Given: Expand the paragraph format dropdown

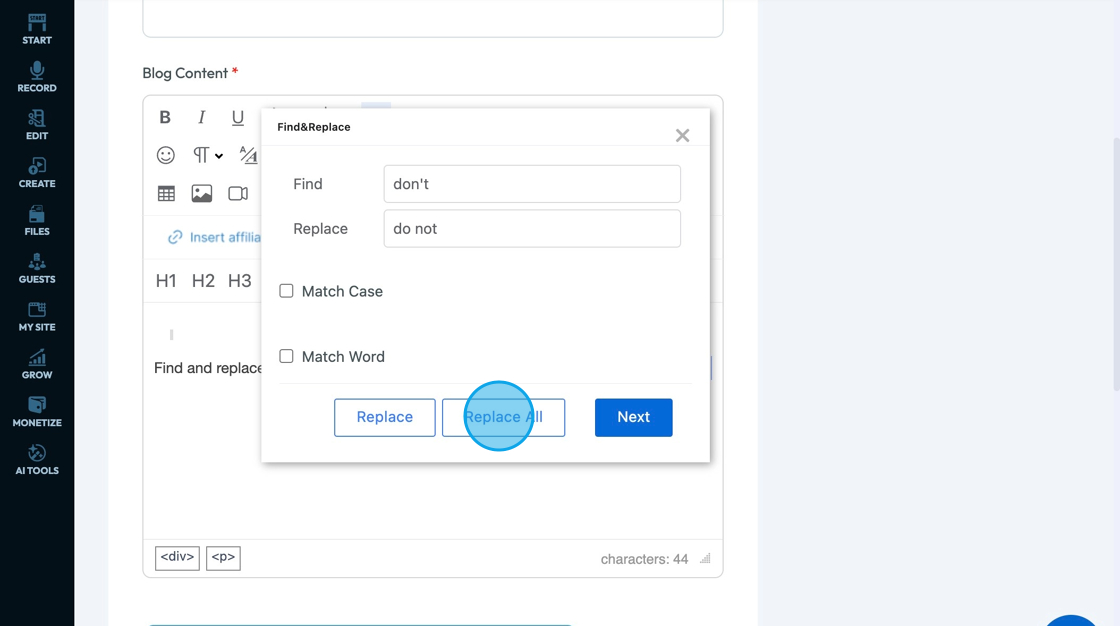Looking at the screenshot, I should pyautogui.click(x=208, y=155).
